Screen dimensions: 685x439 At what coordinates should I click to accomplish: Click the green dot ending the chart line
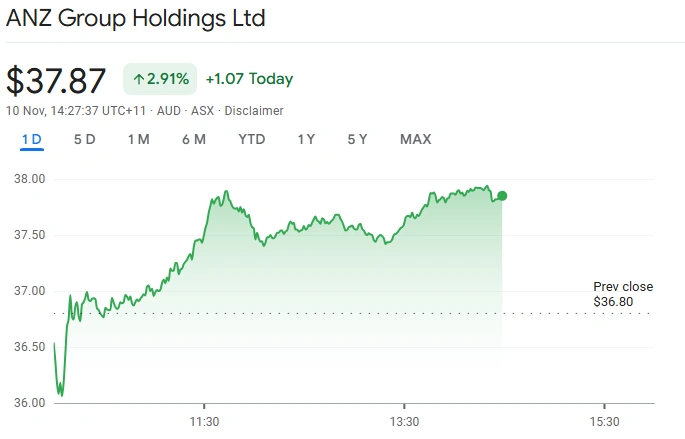(502, 196)
